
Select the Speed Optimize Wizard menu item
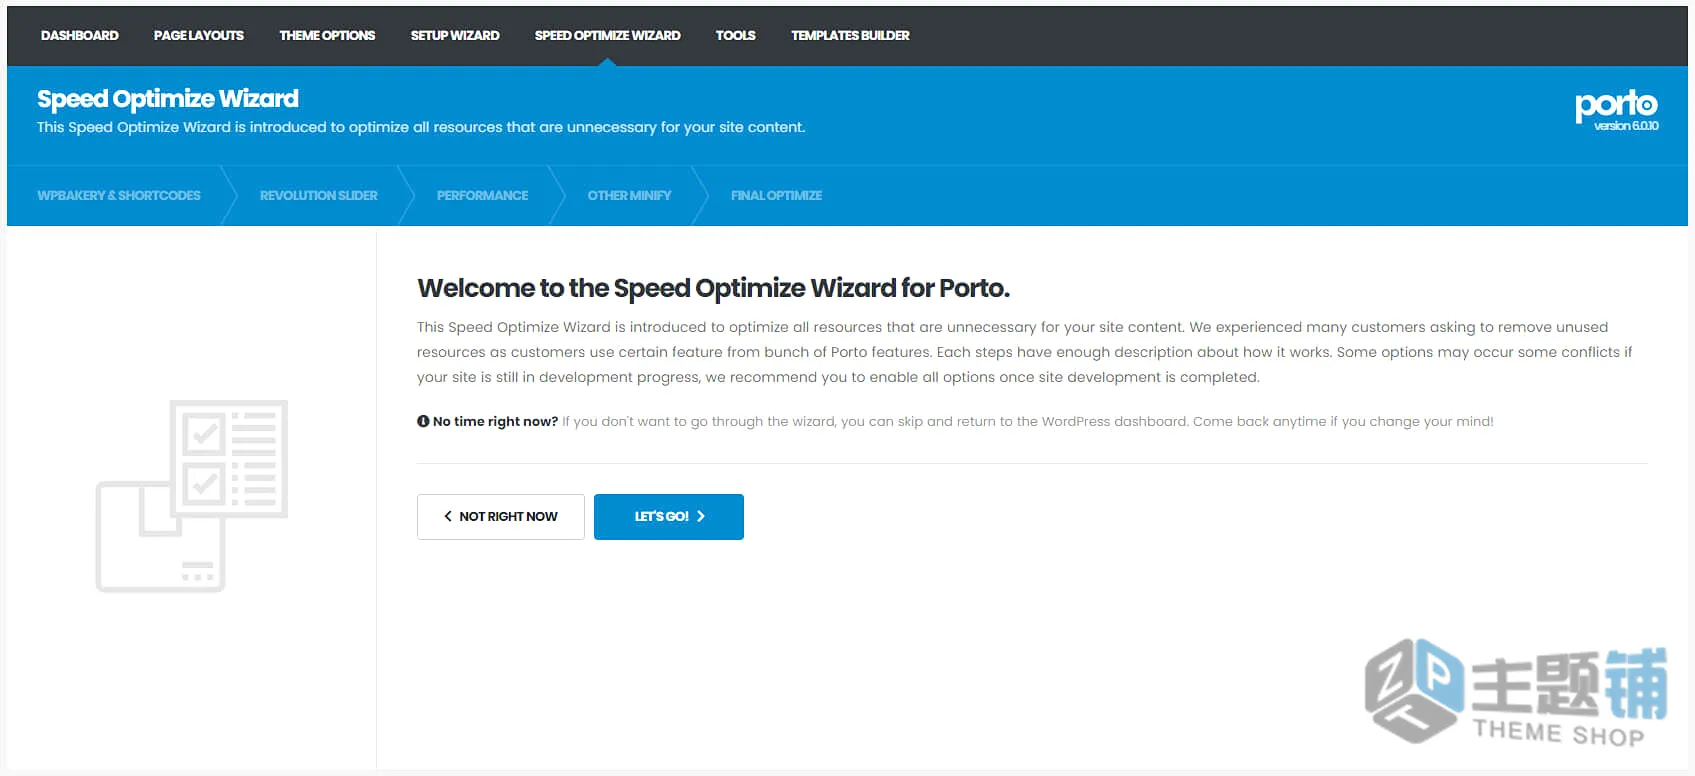pyautogui.click(x=607, y=35)
